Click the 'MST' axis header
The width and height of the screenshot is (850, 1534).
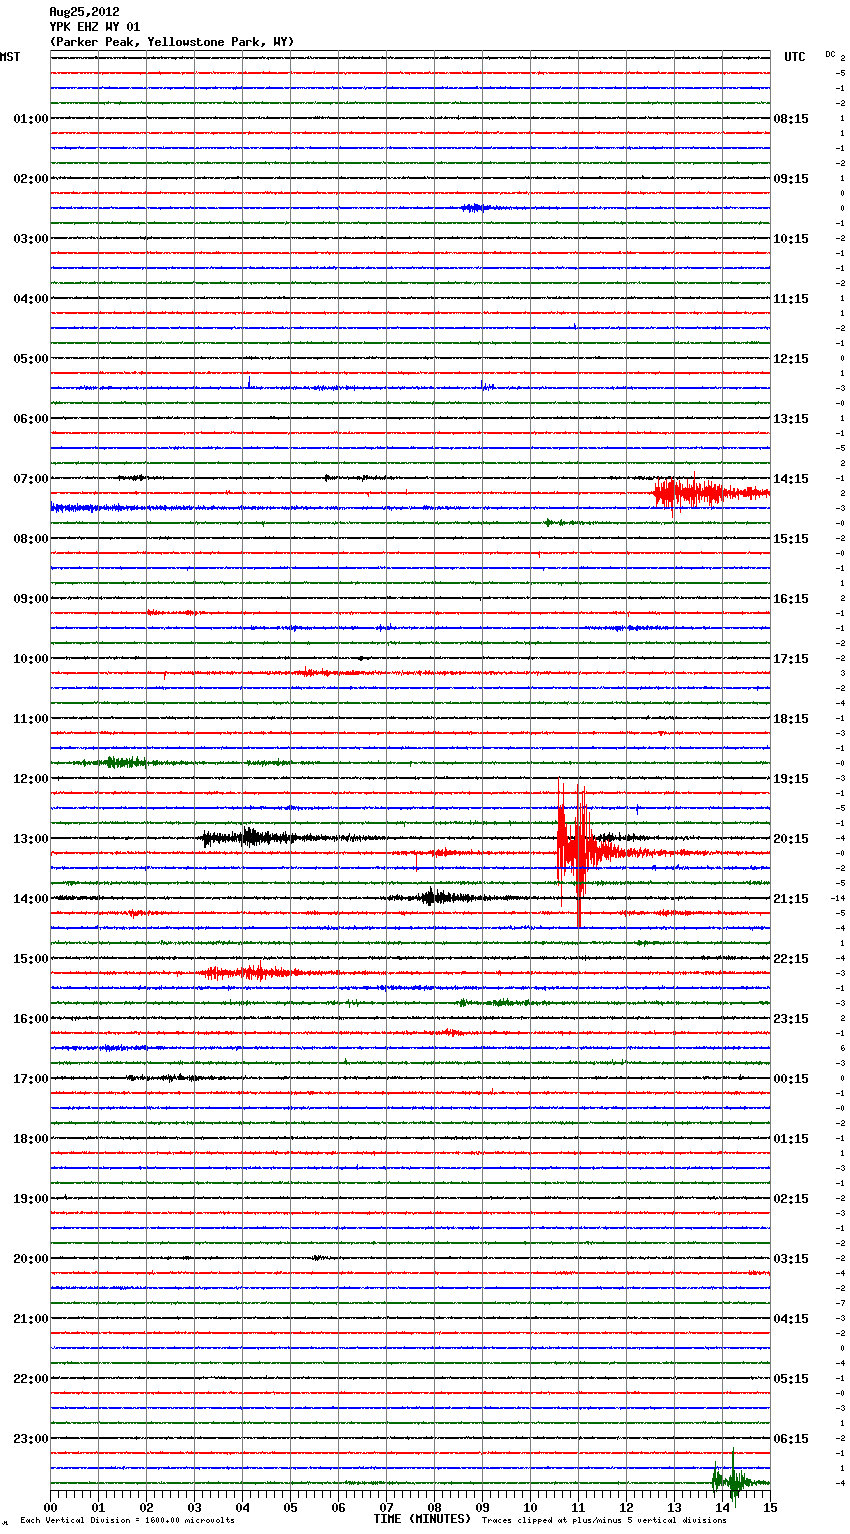[10, 57]
